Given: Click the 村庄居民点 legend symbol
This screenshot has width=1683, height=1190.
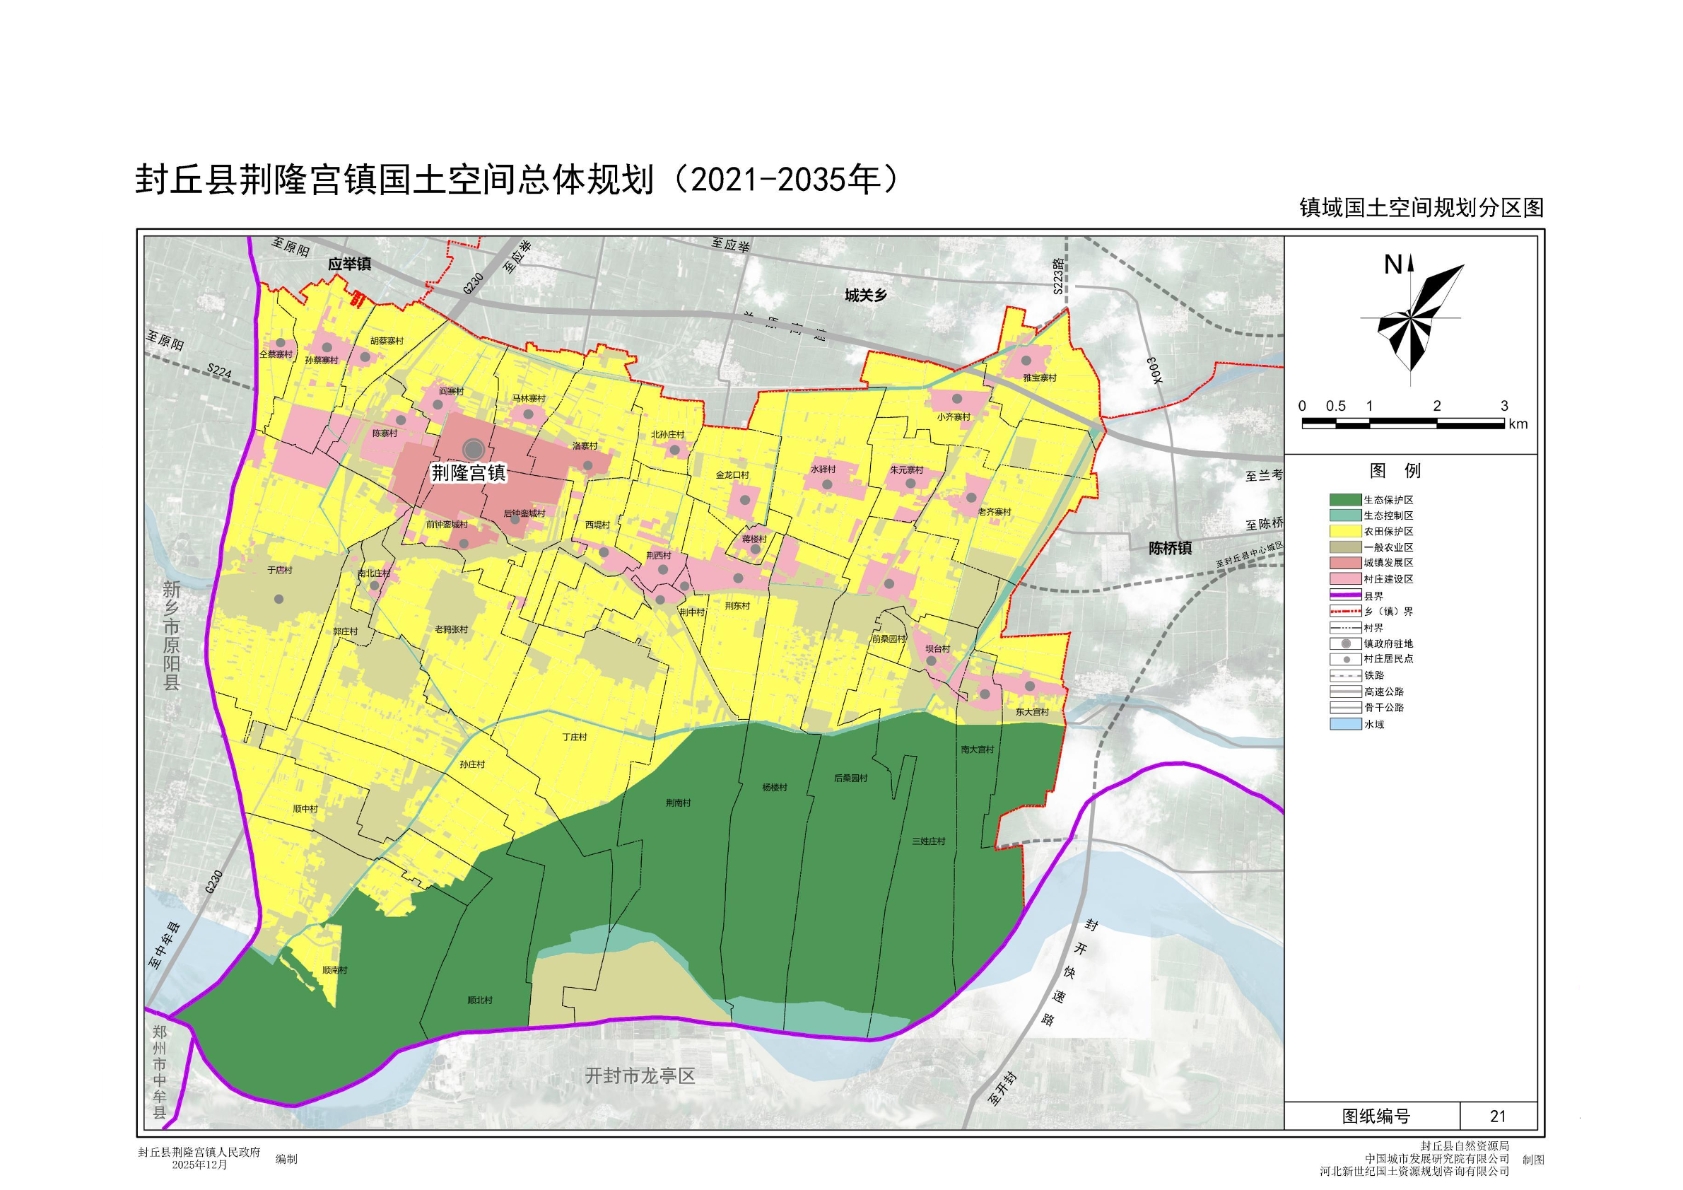Looking at the screenshot, I should pos(1345,660).
